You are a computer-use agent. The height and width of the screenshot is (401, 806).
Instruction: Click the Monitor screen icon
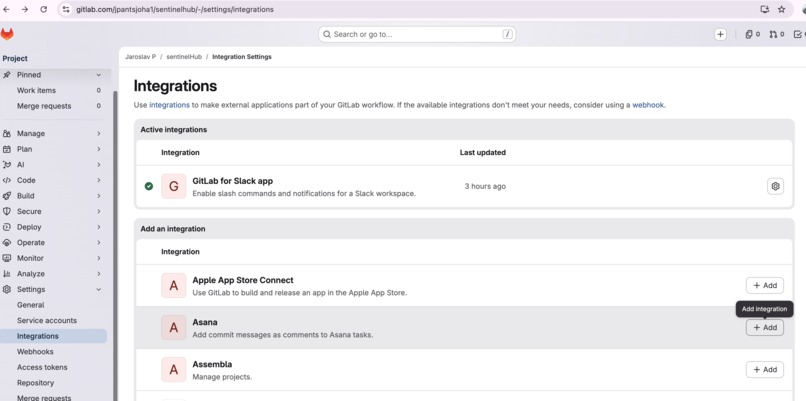coord(7,258)
